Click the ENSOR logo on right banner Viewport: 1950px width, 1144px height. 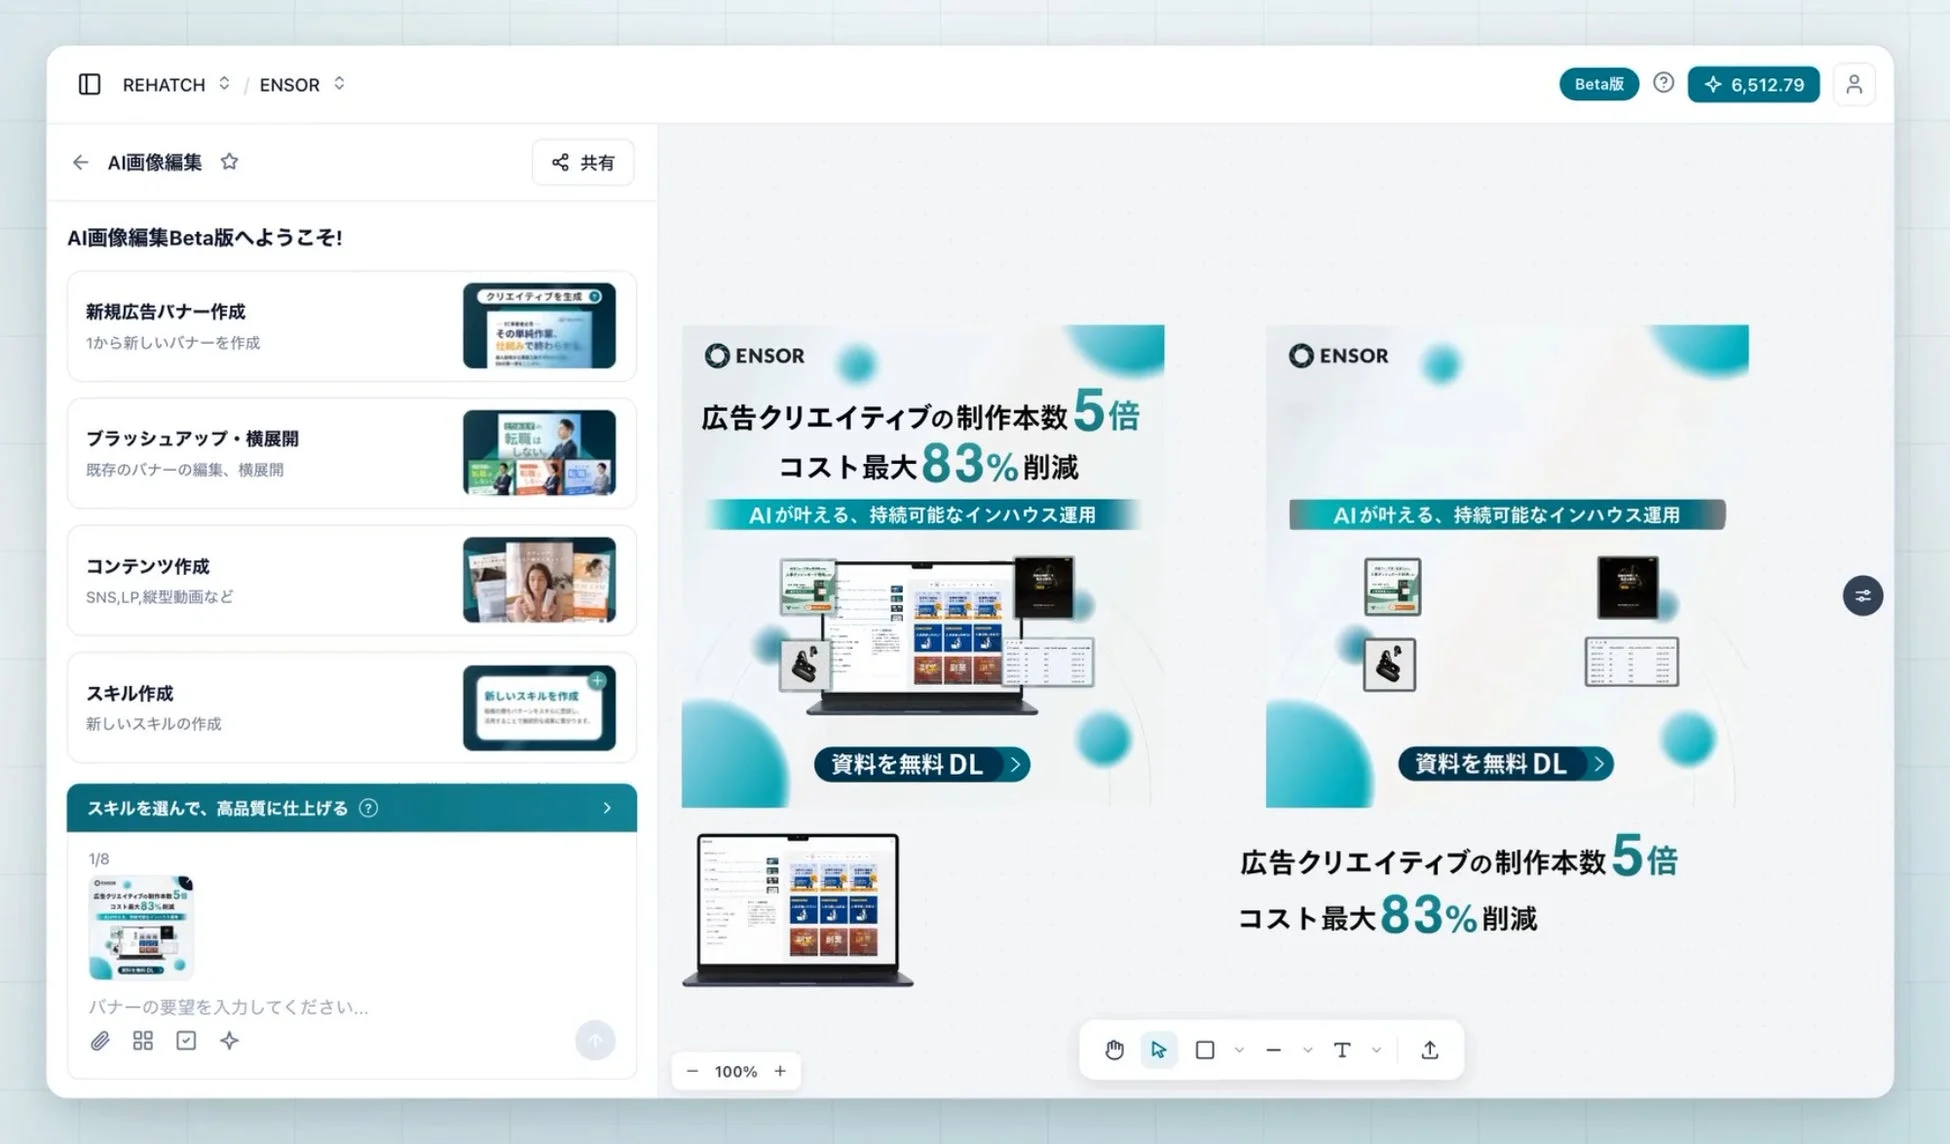tap(1339, 356)
